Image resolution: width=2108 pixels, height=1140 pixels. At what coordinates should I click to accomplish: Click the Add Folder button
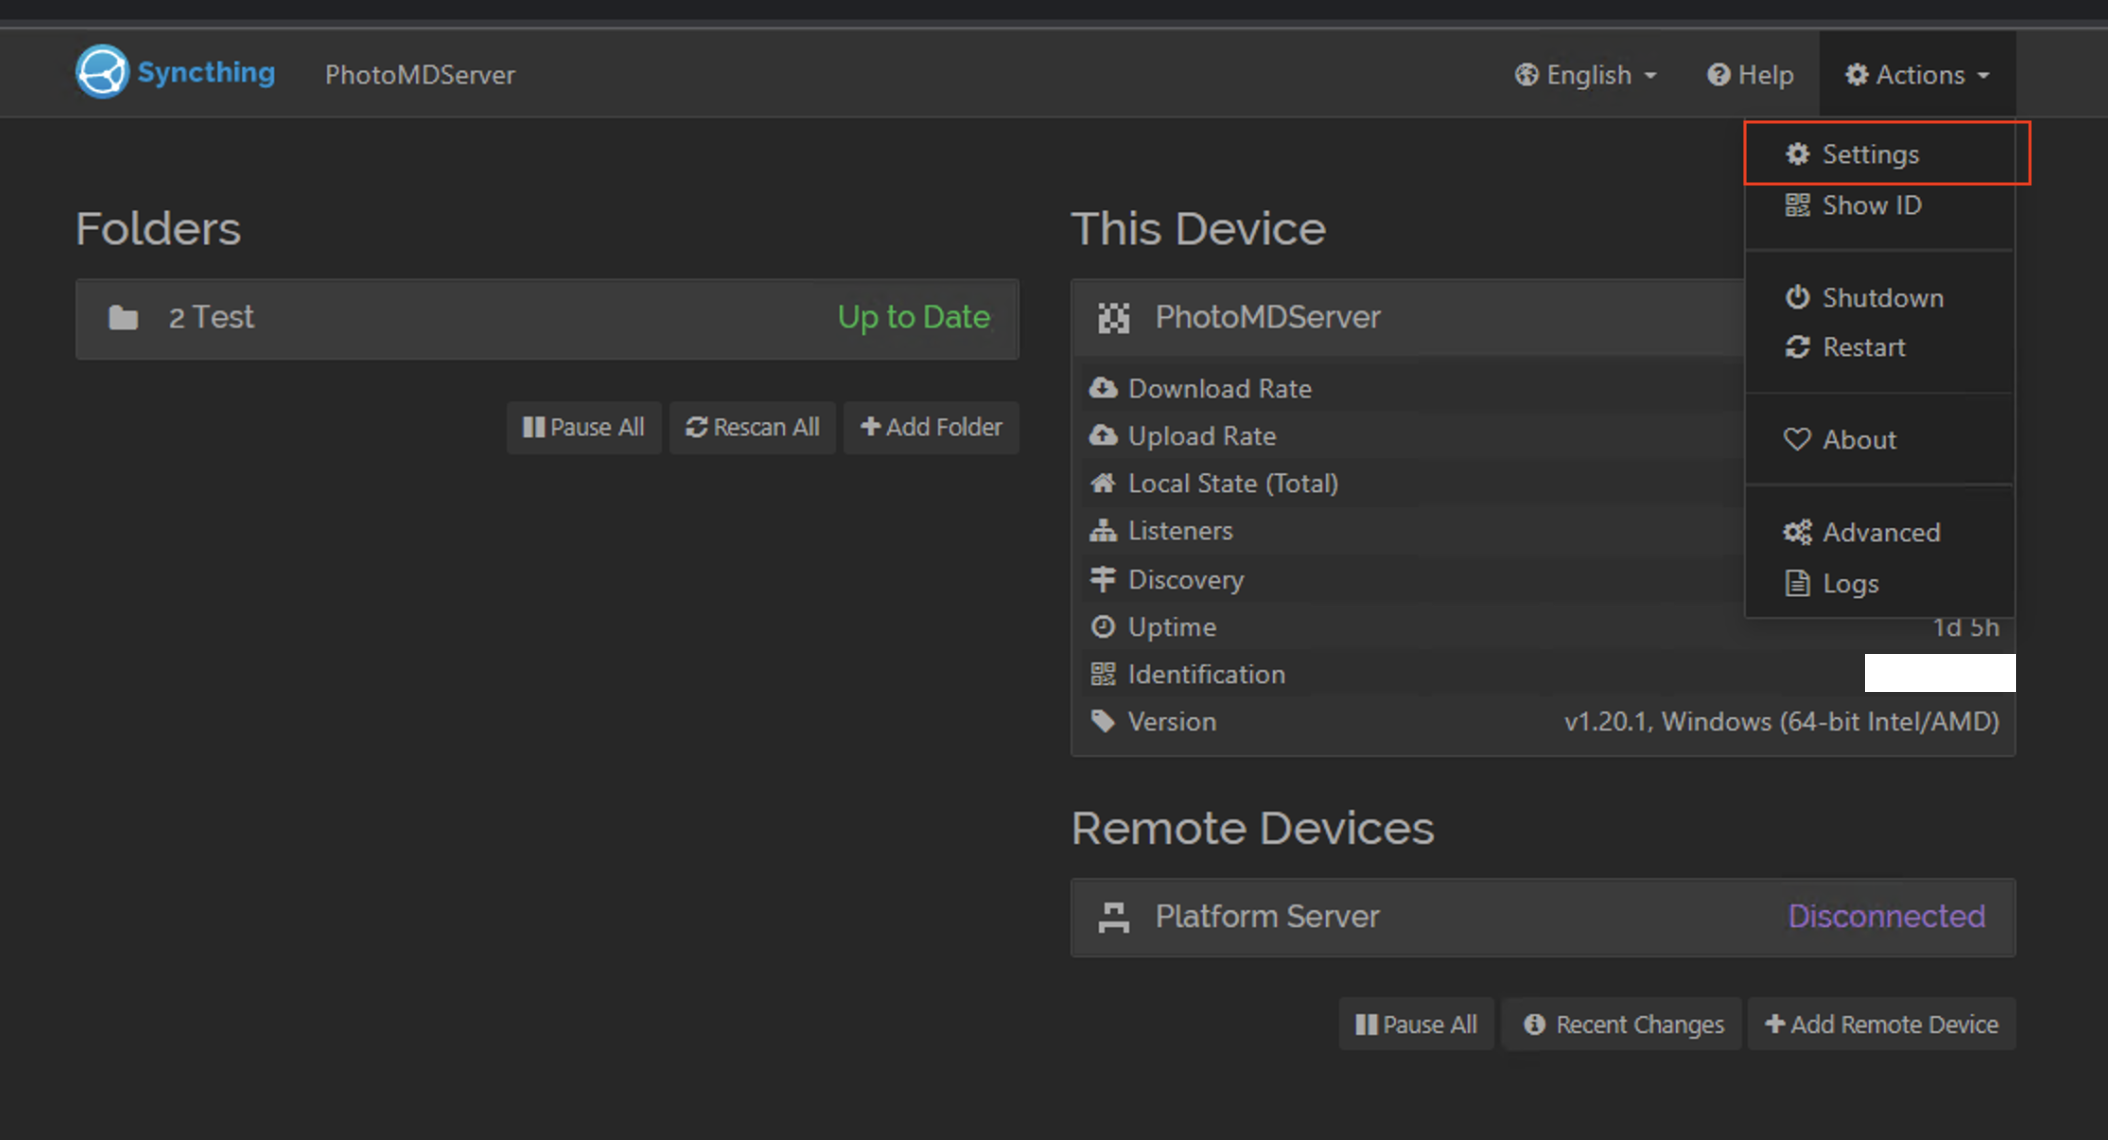click(x=931, y=428)
